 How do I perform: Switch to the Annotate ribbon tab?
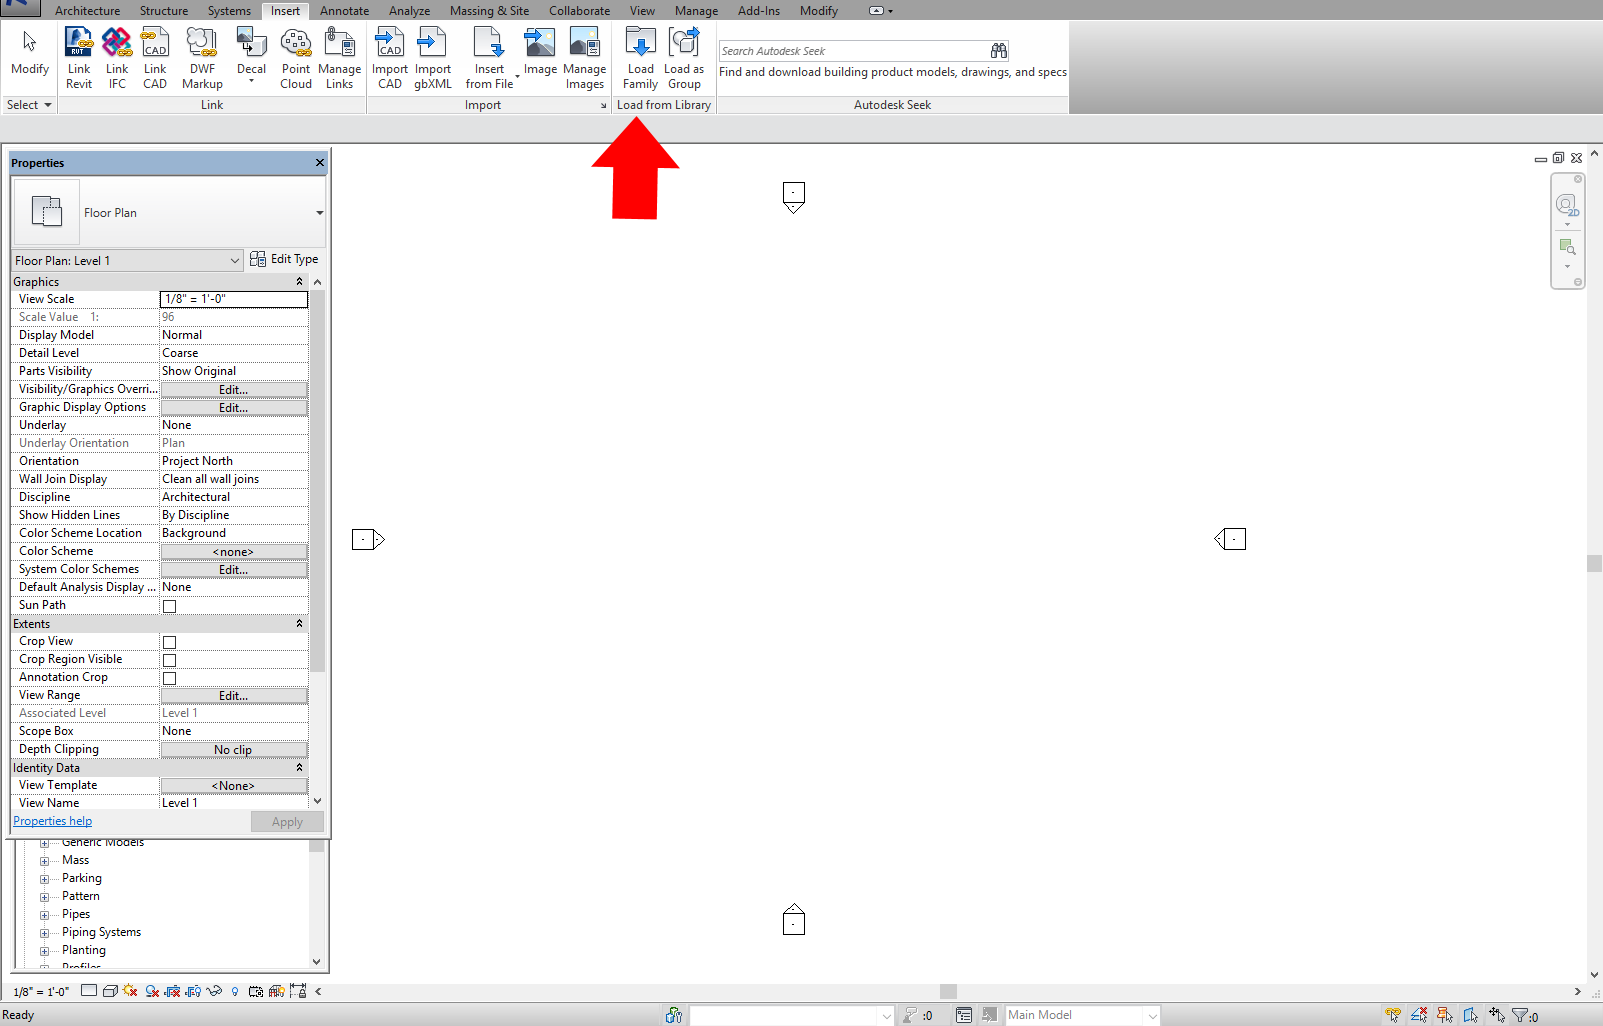pyautogui.click(x=344, y=11)
